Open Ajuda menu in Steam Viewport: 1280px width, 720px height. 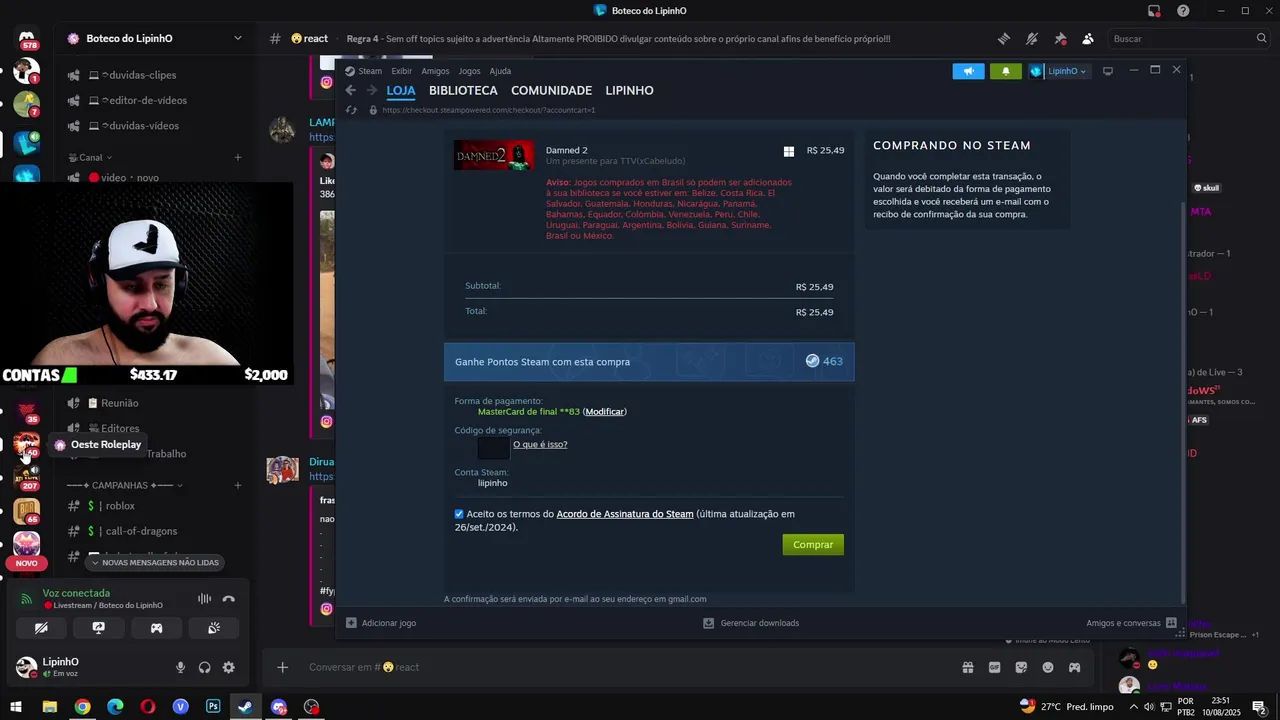(x=500, y=71)
